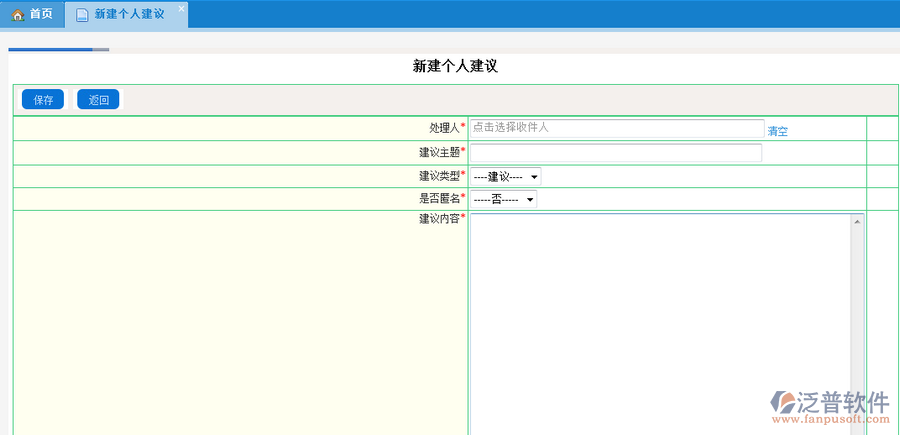
Task: Click the 新建个人建议 page heading
Action: click(x=455, y=67)
